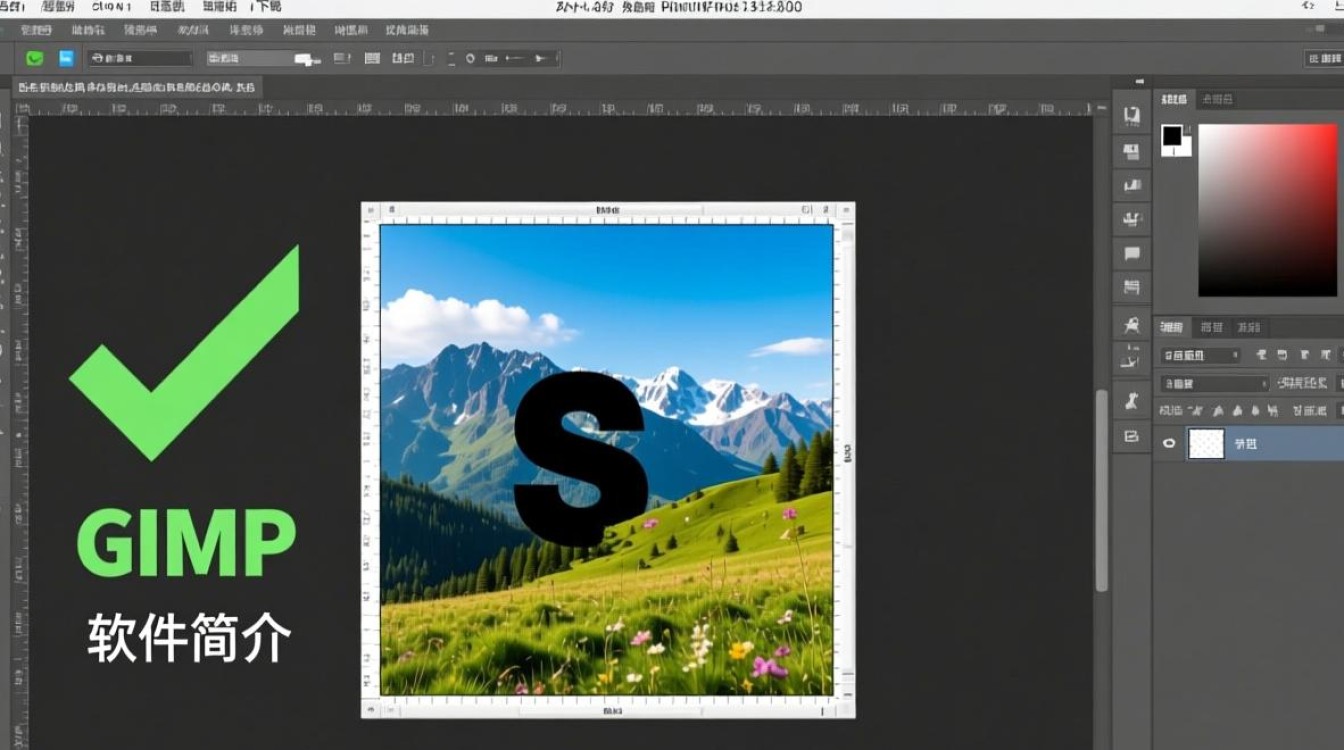Screen dimensions: 1344x750
Task: Open the layer kind filter dropdown
Action: click(x=1200, y=355)
